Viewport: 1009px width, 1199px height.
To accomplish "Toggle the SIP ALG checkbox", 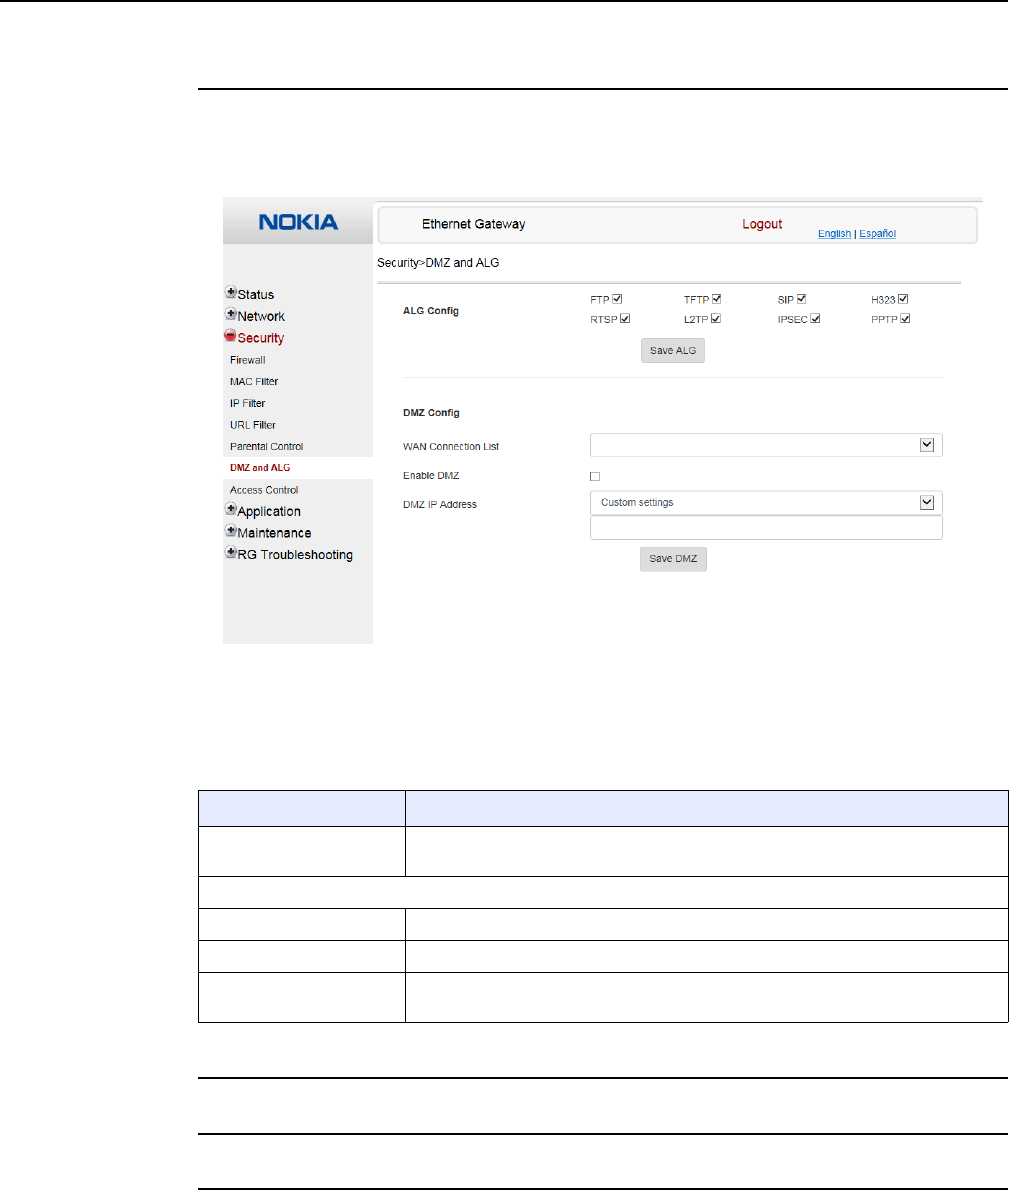I will tap(801, 299).
